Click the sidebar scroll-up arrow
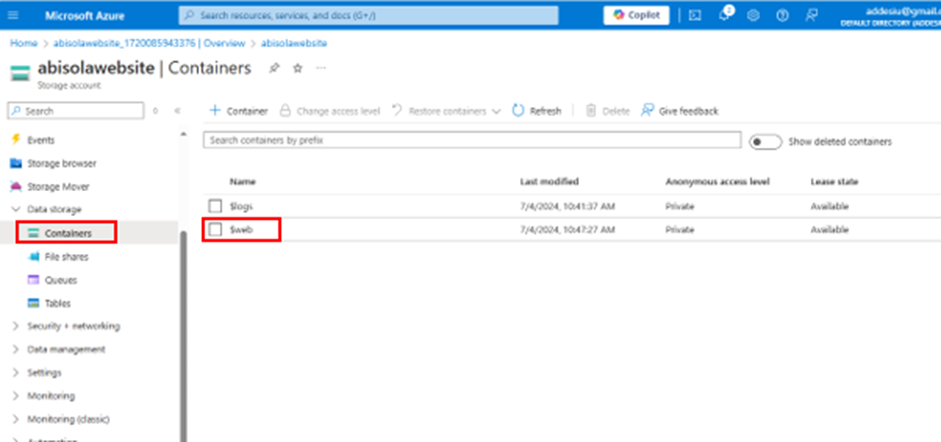This screenshot has height=442, width=941. (x=184, y=134)
